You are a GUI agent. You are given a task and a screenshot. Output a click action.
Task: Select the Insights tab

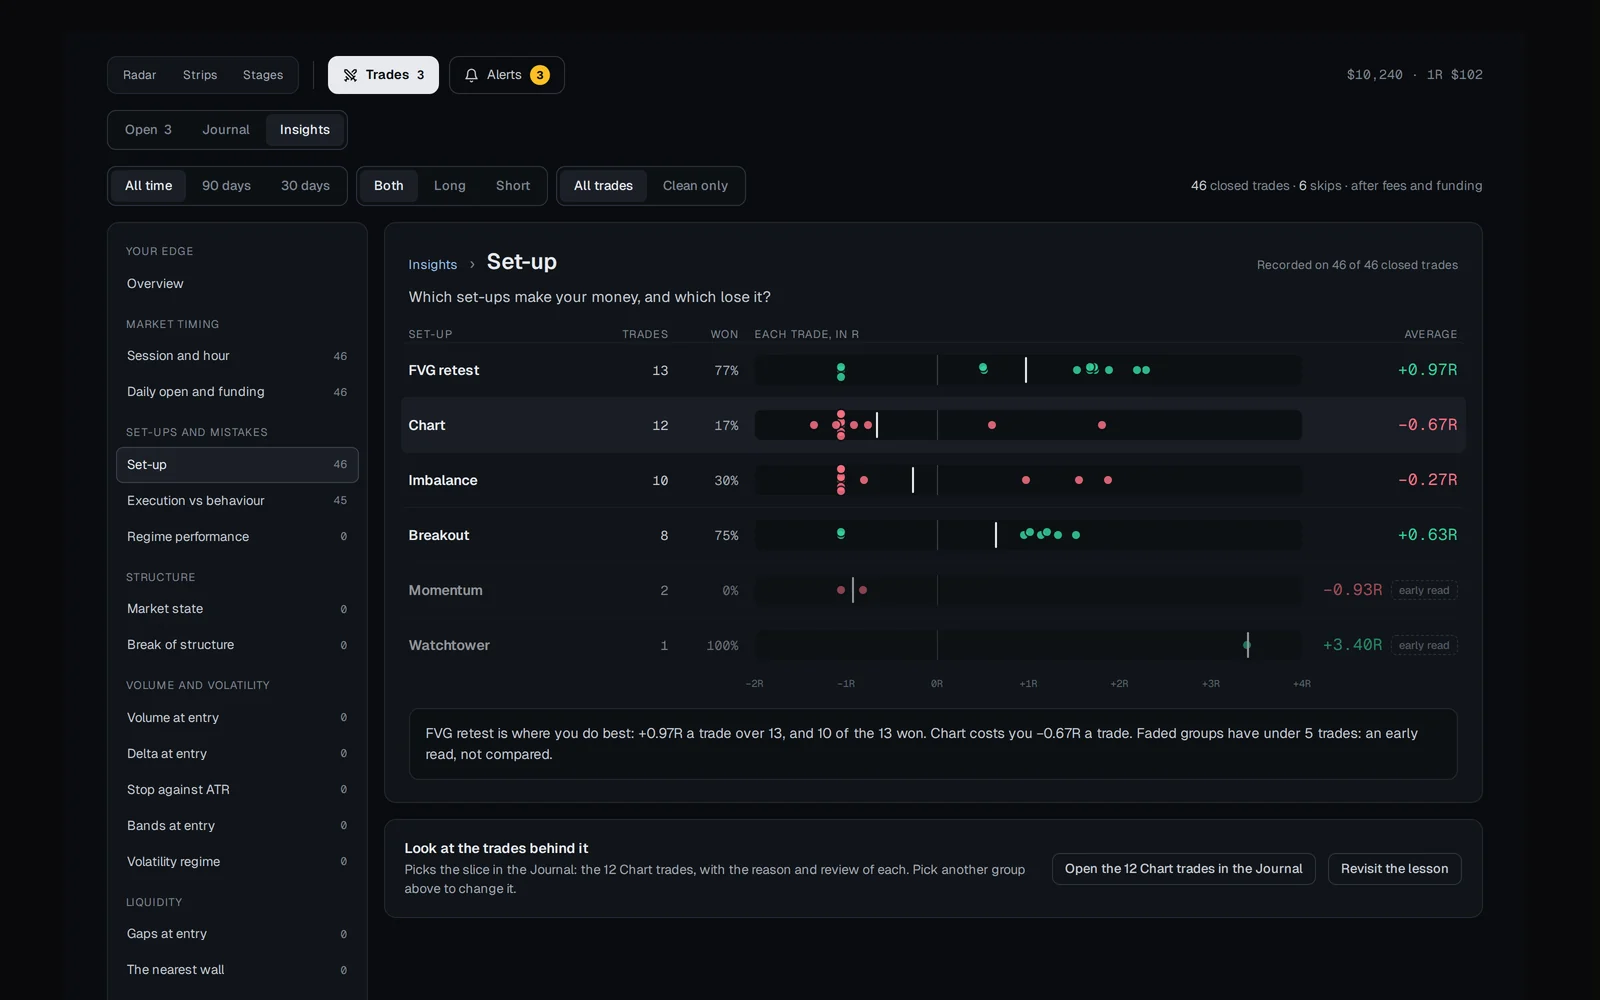click(305, 130)
